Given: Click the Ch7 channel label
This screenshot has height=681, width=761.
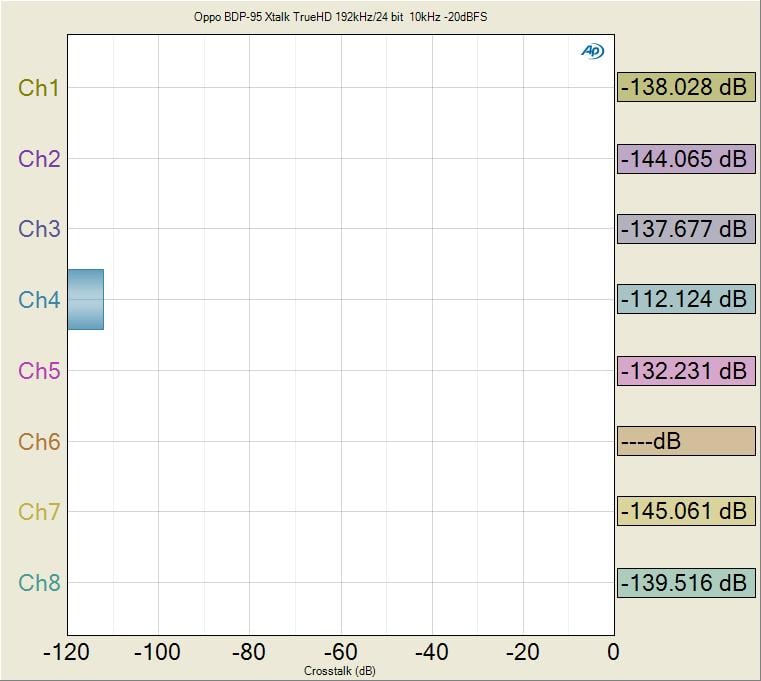Looking at the screenshot, I should (x=39, y=512).
